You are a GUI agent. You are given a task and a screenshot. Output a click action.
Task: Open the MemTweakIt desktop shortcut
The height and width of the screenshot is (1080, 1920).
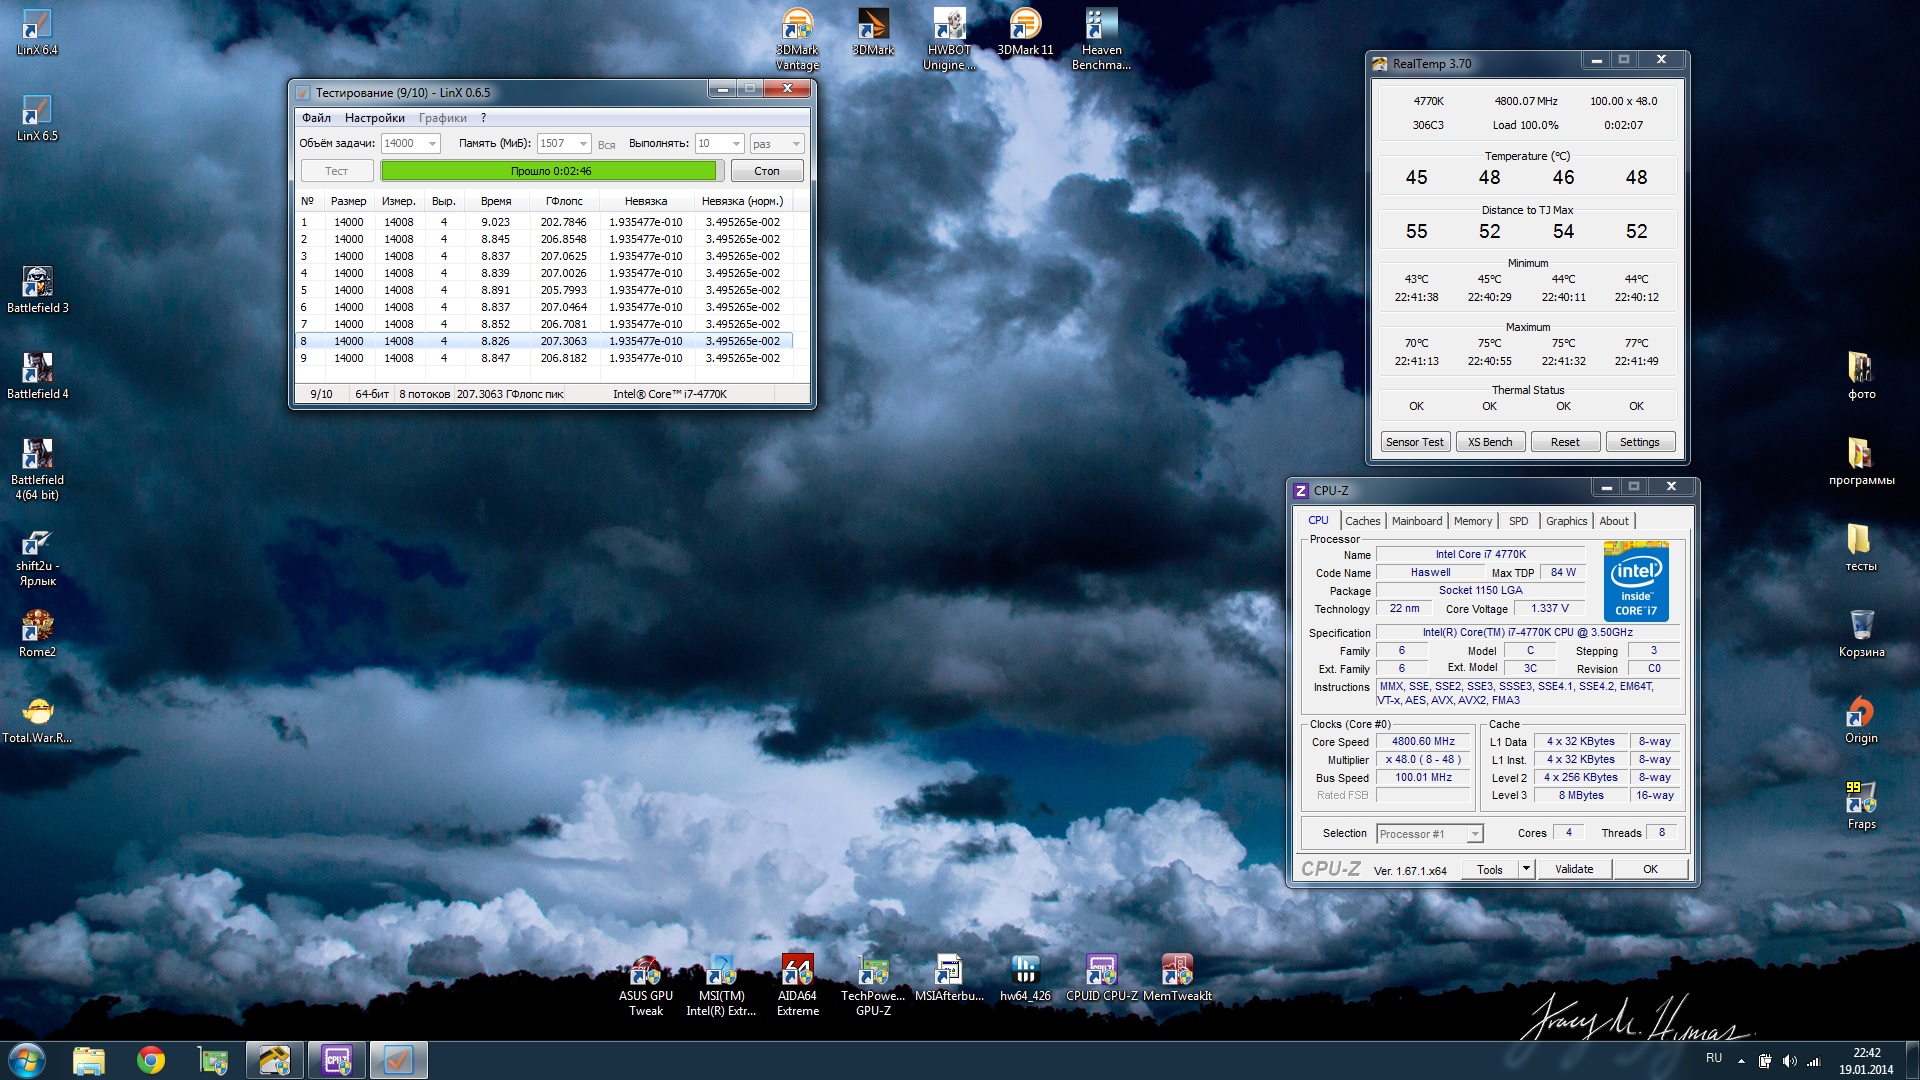pos(1176,971)
